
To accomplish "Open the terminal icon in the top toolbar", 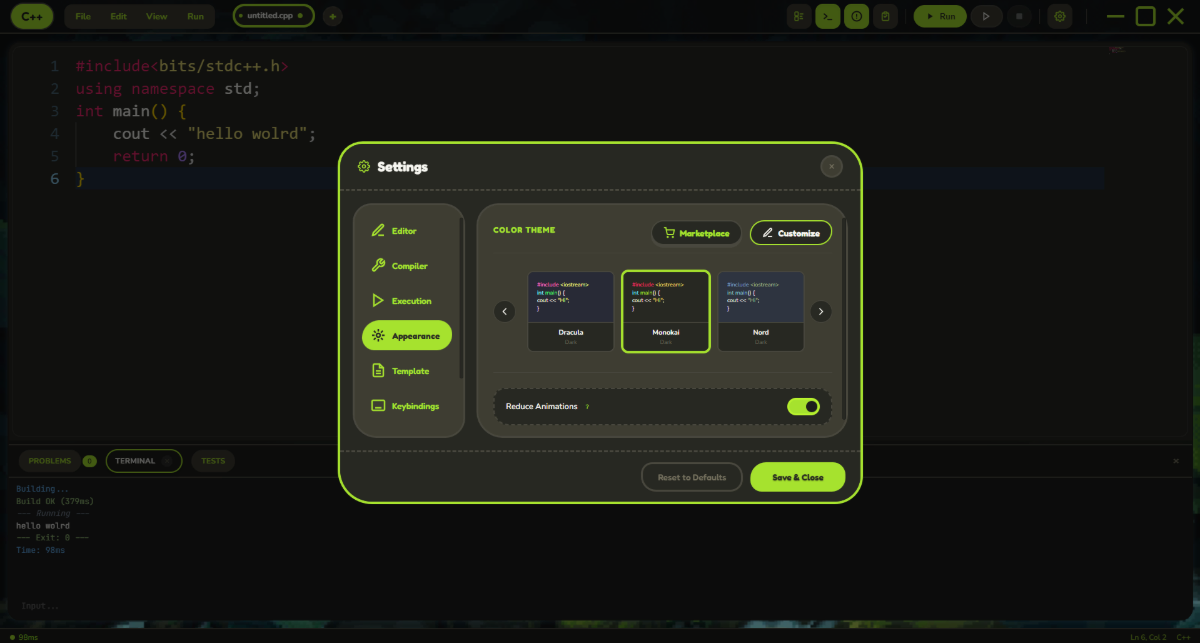I will click(x=827, y=16).
